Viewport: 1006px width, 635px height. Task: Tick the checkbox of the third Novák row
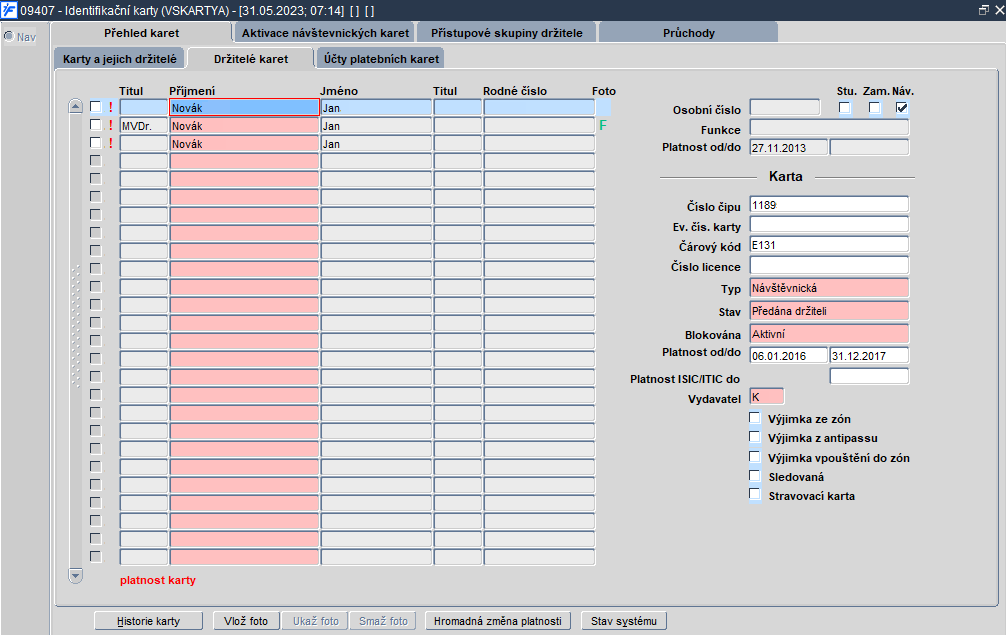pos(96,142)
